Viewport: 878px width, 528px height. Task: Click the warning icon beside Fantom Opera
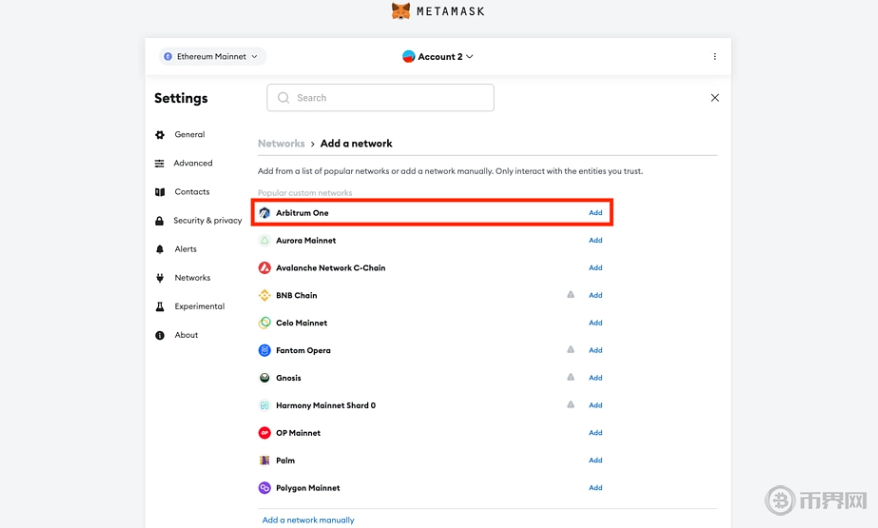click(571, 350)
